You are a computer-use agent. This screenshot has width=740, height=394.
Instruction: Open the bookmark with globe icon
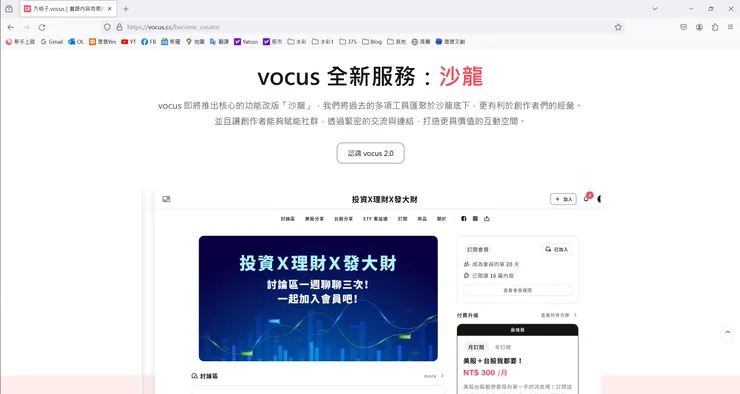pos(420,42)
